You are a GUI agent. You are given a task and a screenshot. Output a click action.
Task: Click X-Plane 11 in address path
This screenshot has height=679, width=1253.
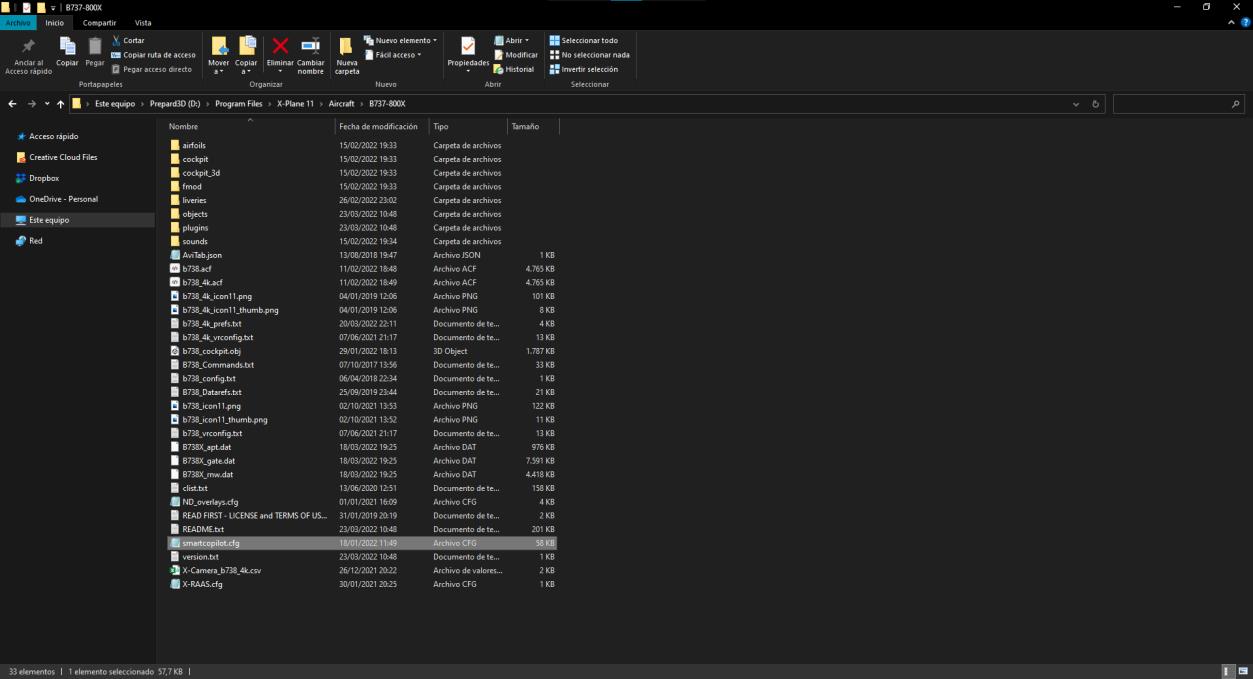coord(297,104)
